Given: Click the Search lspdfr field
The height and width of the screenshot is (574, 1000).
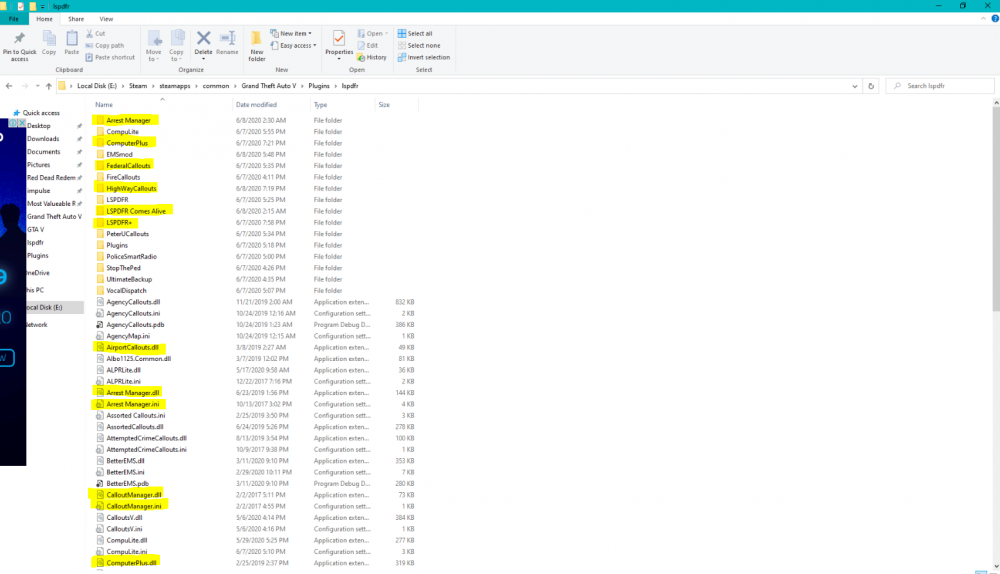Looking at the screenshot, I should pos(940,85).
